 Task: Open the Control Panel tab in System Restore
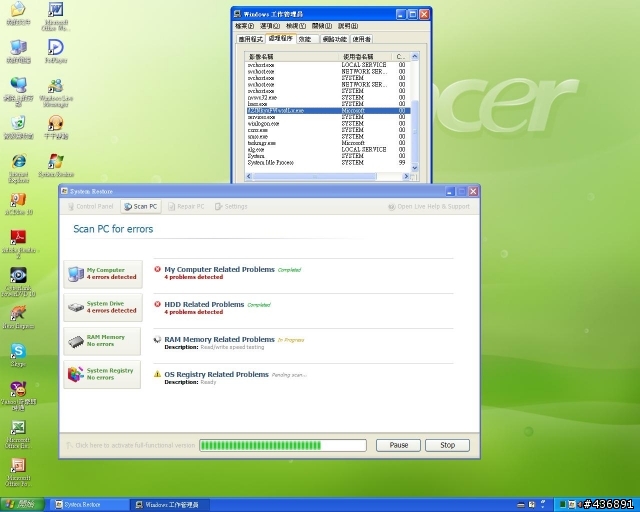coord(91,207)
